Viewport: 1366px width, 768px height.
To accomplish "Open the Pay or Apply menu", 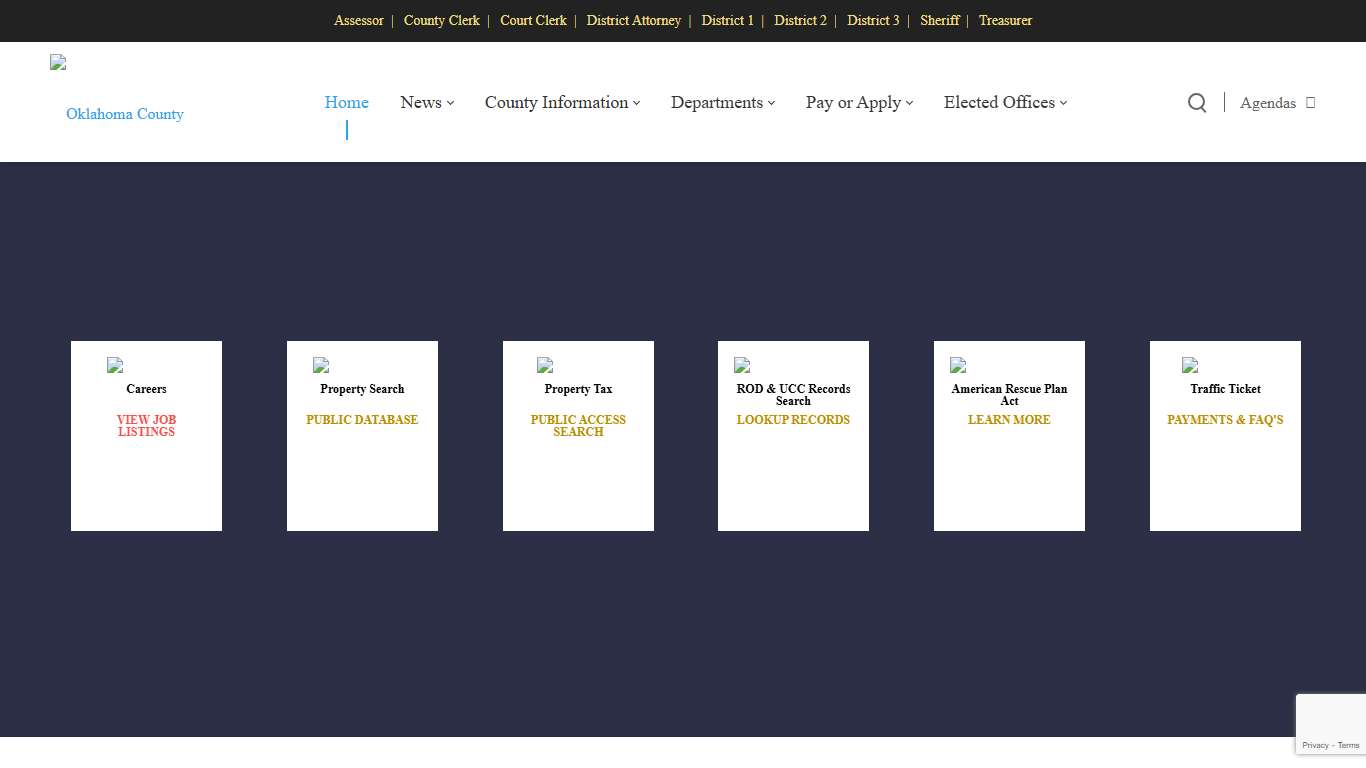I will pos(859,103).
